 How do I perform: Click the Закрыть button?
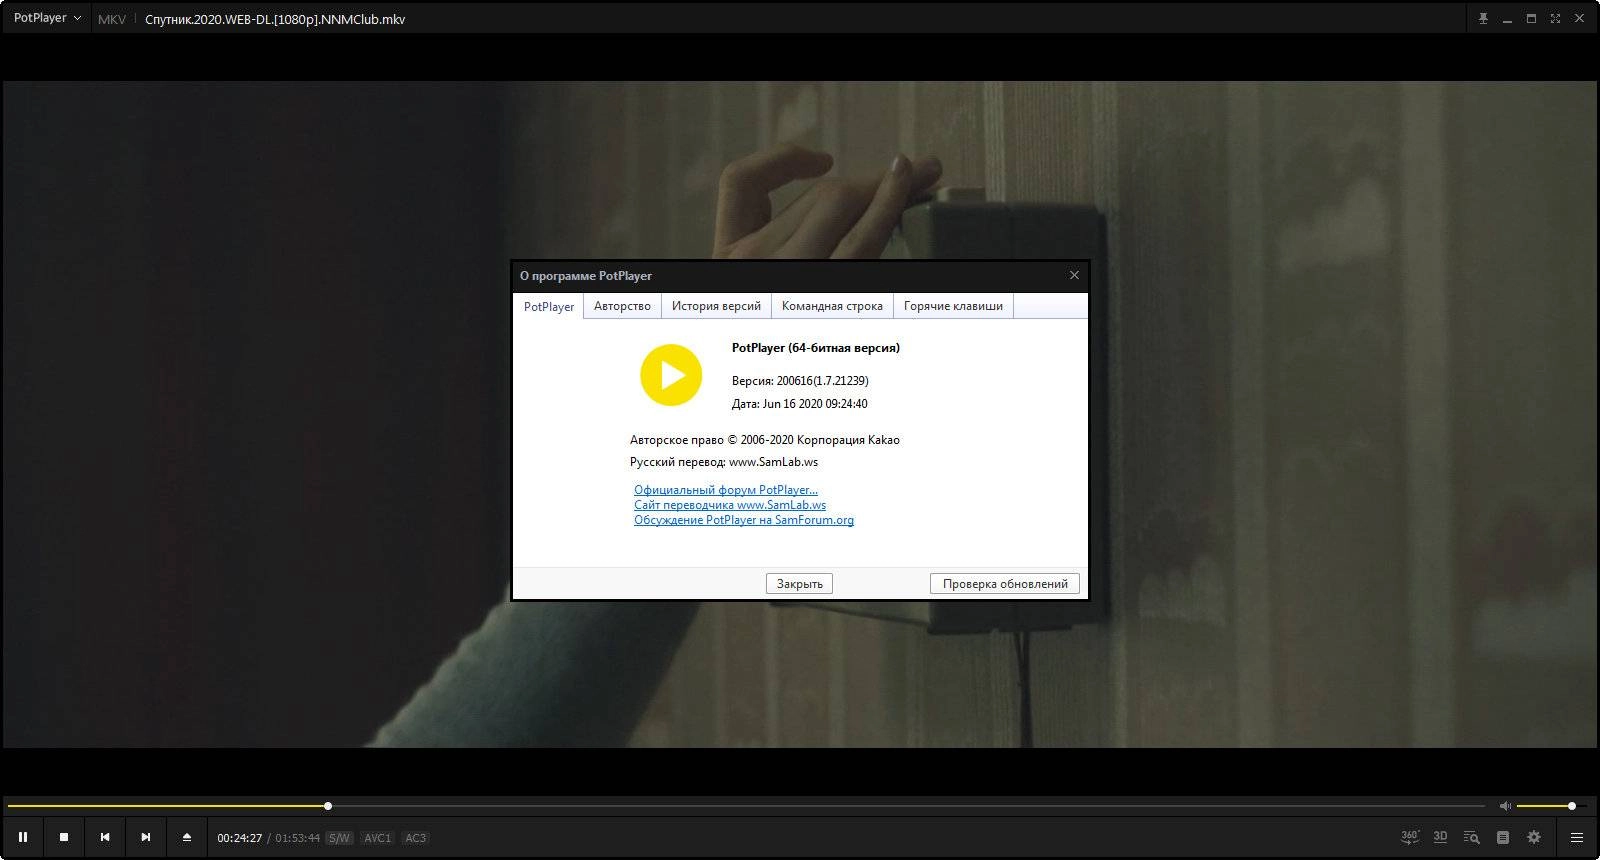point(800,584)
